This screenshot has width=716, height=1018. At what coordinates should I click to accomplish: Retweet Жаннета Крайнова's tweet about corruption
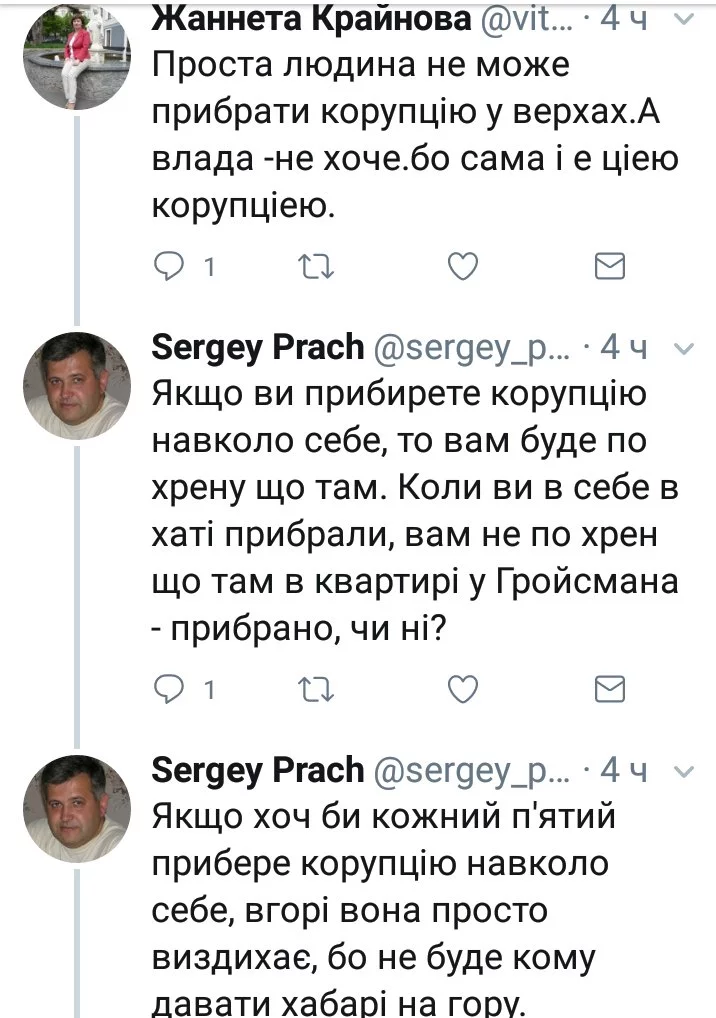[318, 266]
